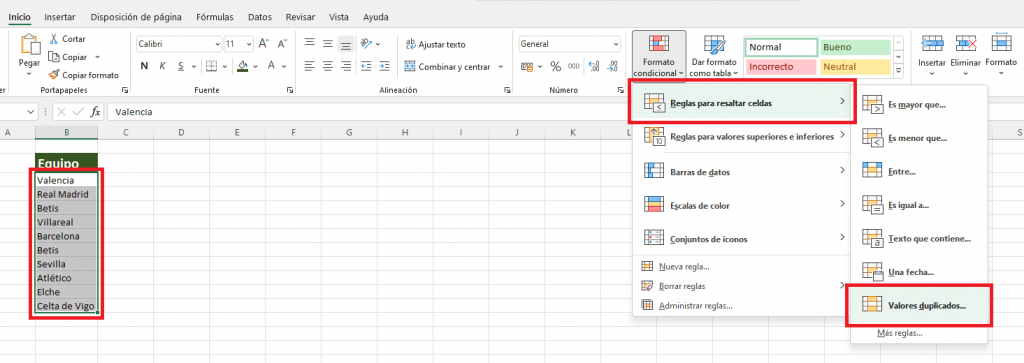Click the Copiar formato paintbrush icon
The image size is (1024, 363).
click(54, 75)
